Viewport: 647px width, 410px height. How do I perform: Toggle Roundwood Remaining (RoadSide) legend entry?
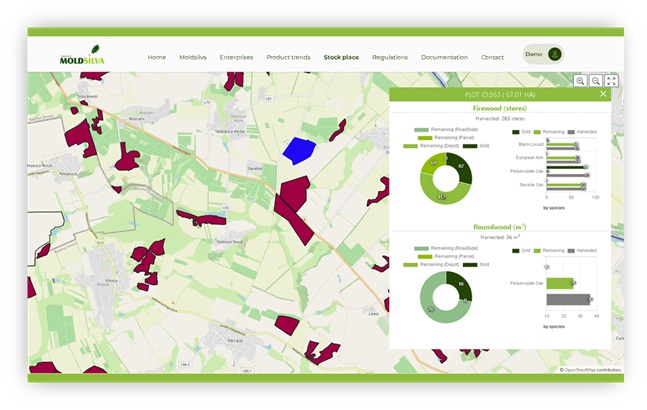(x=446, y=248)
